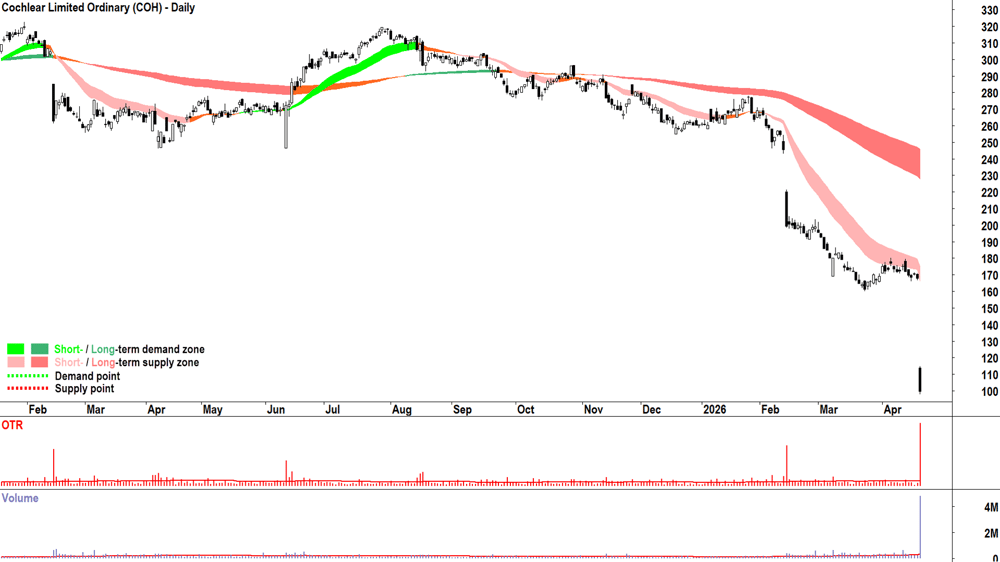Click the Aug label on the date axis

click(x=402, y=410)
